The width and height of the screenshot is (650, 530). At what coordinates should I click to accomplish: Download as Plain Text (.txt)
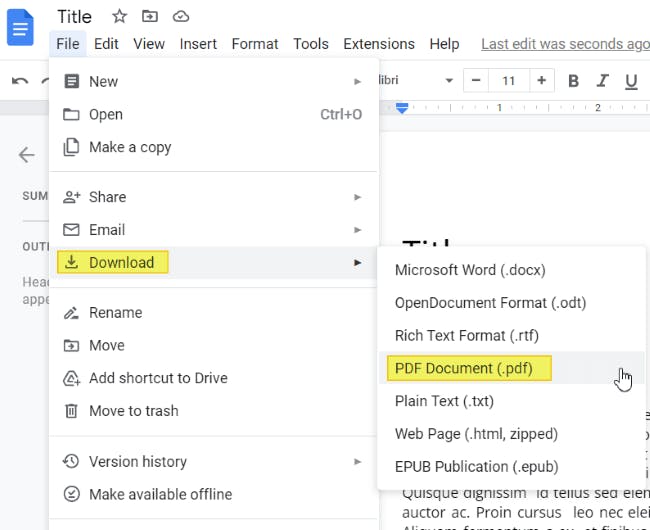point(512,401)
